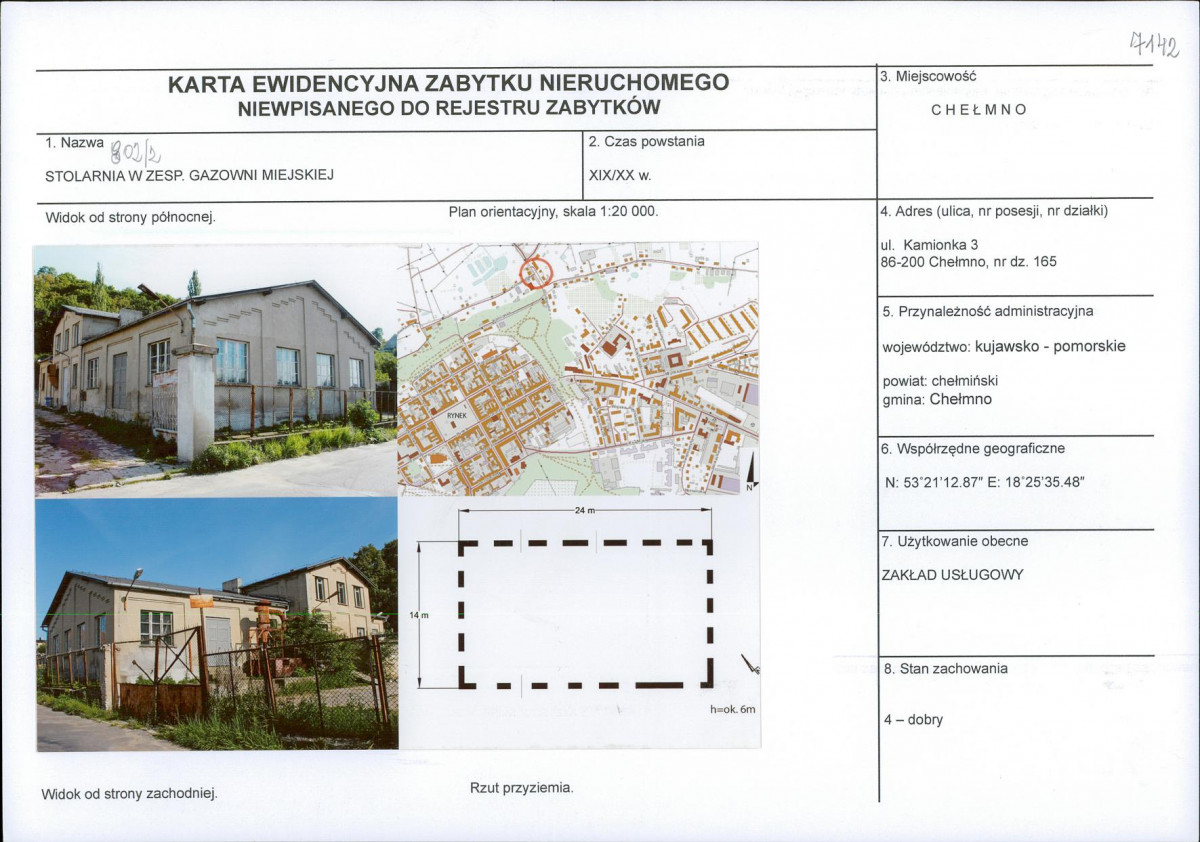This screenshot has height=842, width=1200.
Task: Click the north arrow on the map
Action: pyautogui.click(x=749, y=472)
